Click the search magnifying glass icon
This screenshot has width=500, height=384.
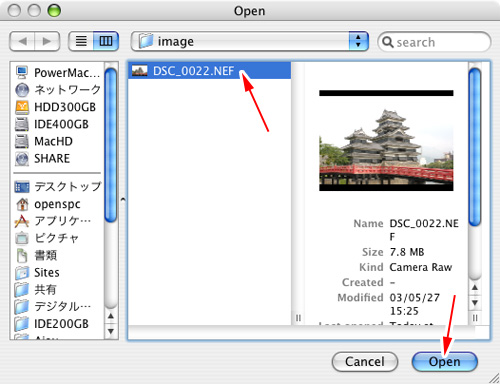[x=388, y=42]
